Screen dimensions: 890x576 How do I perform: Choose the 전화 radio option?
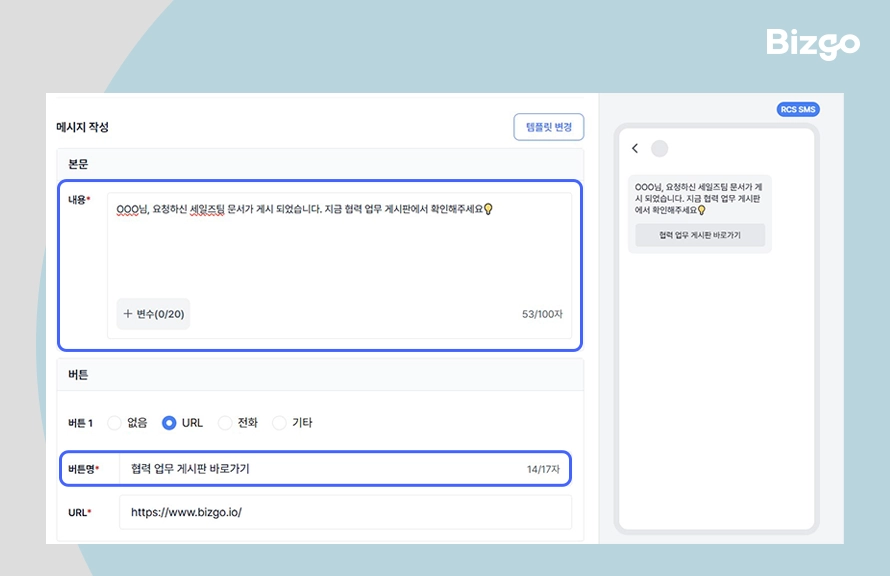coord(225,423)
